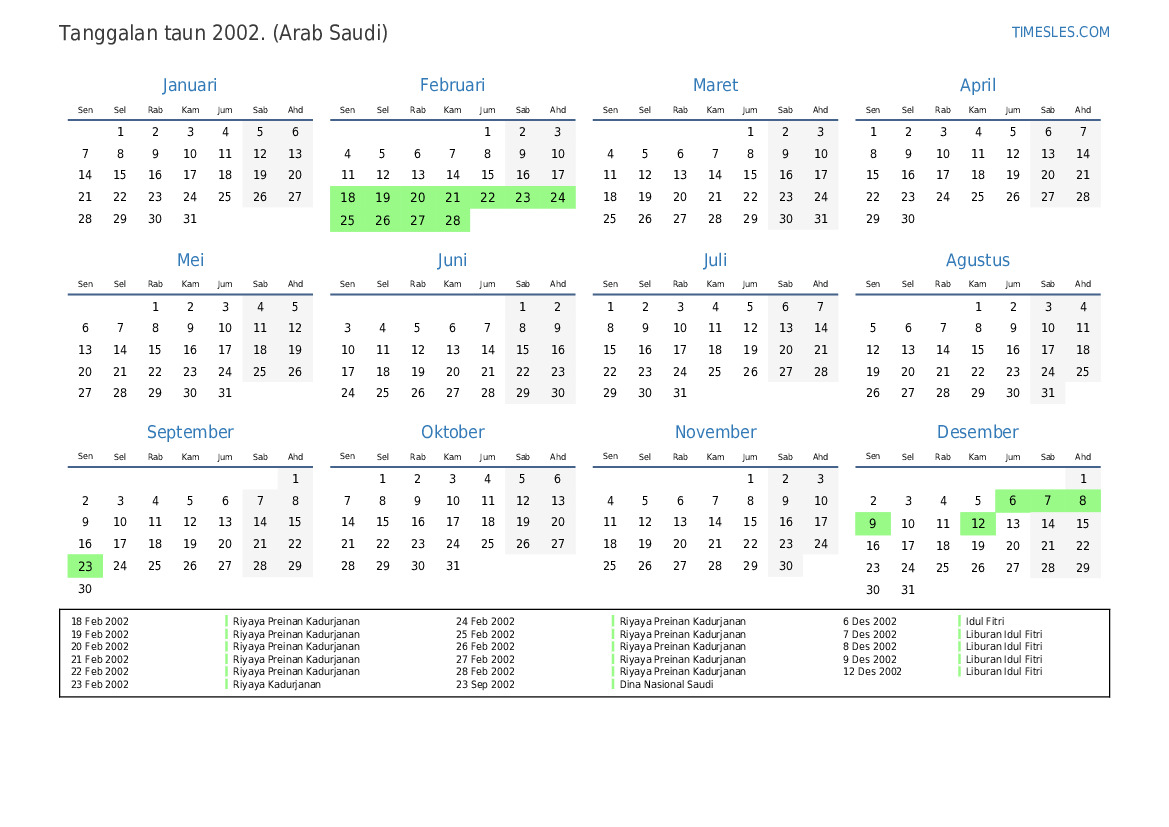Click the Desember month heading
Viewport: 1169px width, 827px height.
click(977, 432)
